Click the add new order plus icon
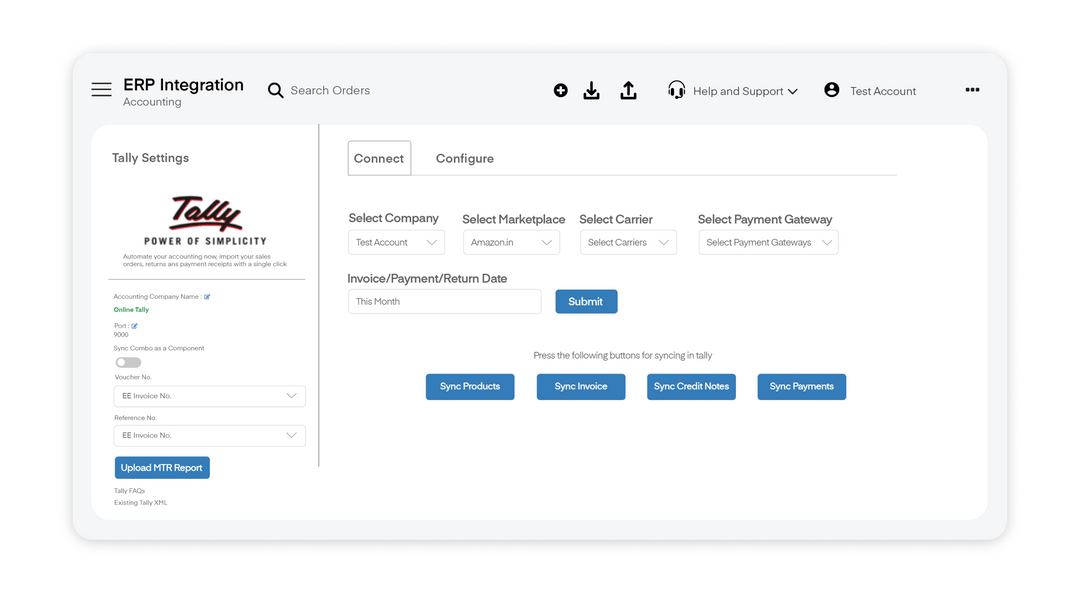 (561, 90)
